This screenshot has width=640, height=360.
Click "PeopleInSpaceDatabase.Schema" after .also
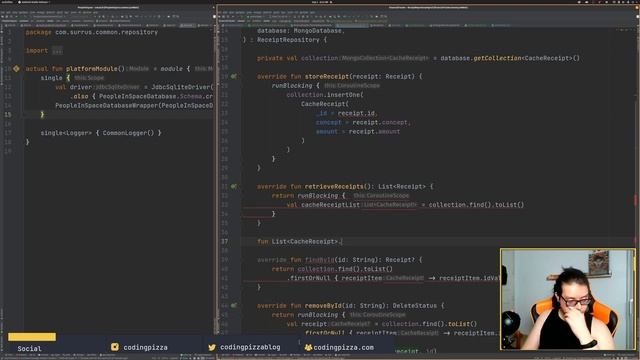coord(151,96)
